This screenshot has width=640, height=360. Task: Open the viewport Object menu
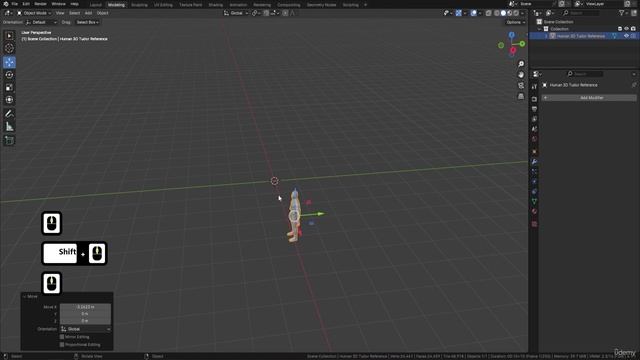tap(102, 13)
